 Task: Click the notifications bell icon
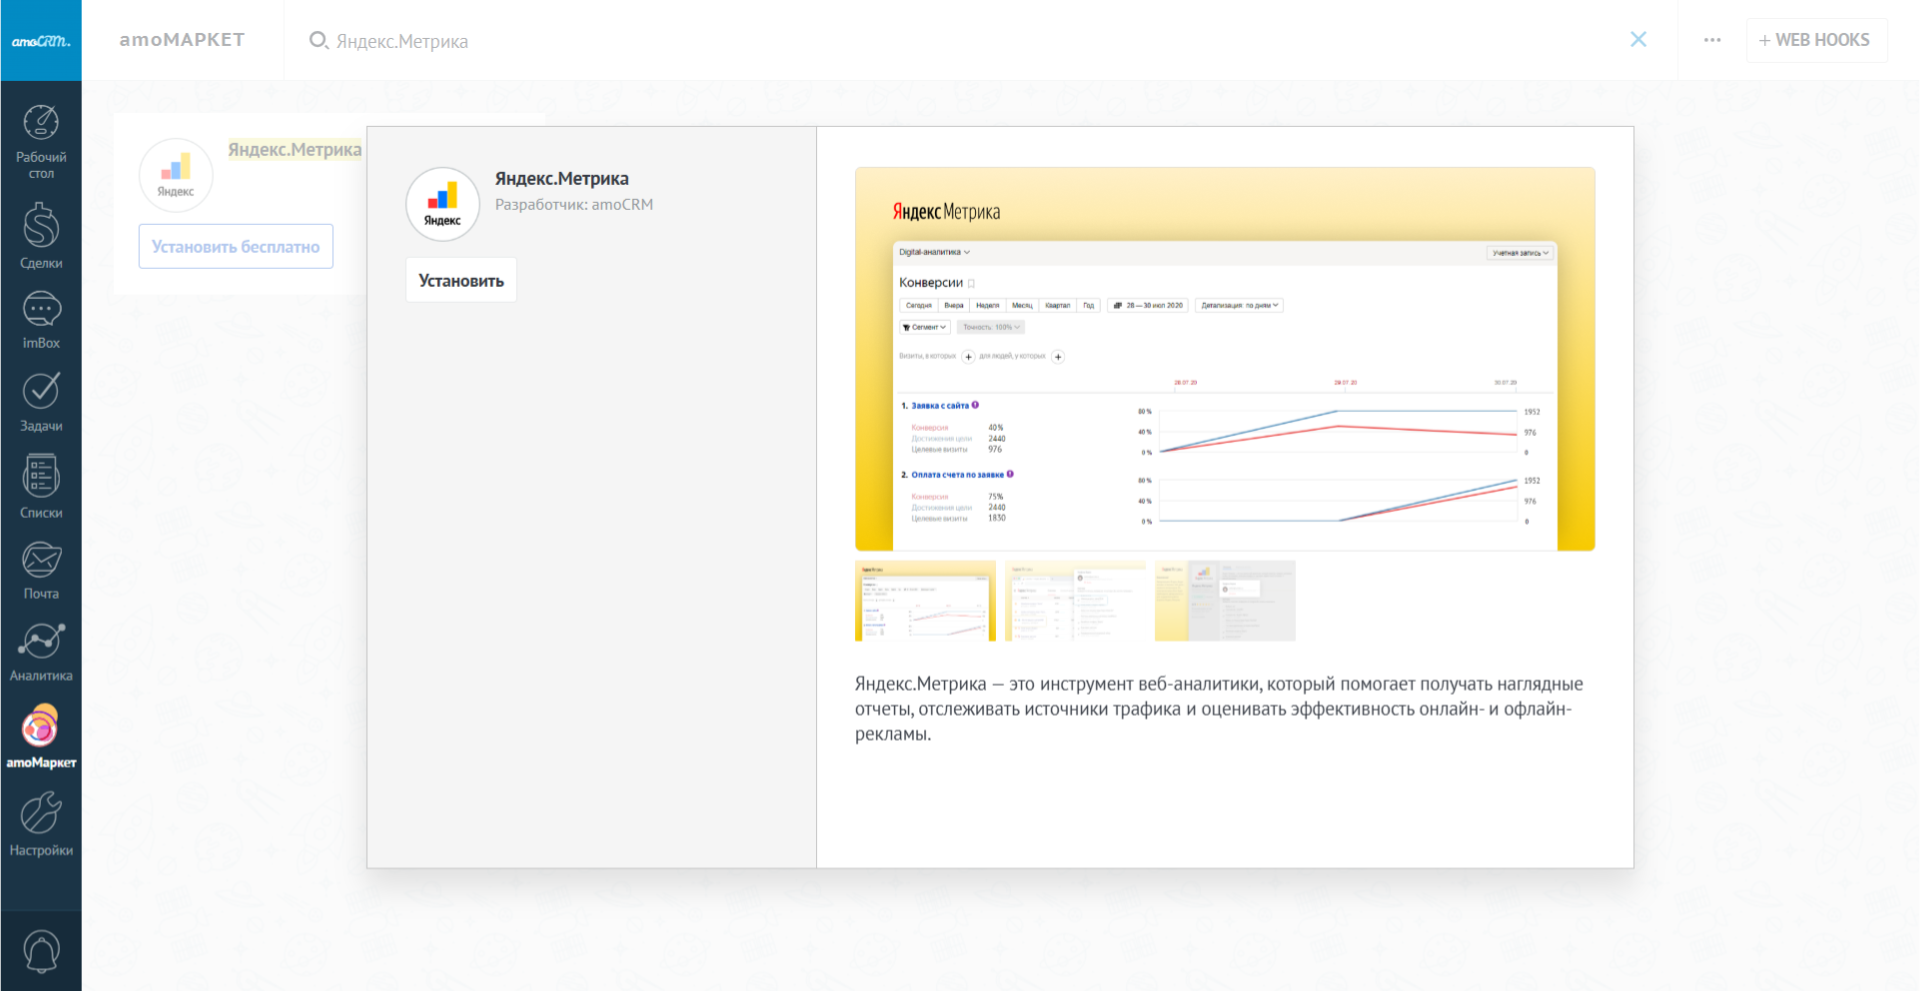click(41, 951)
